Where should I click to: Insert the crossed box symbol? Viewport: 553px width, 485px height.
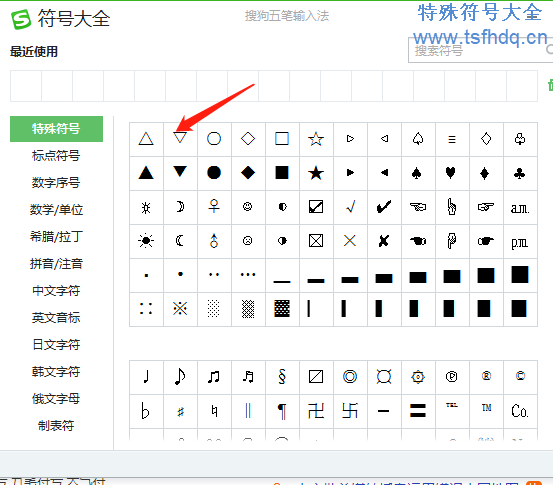click(316, 241)
